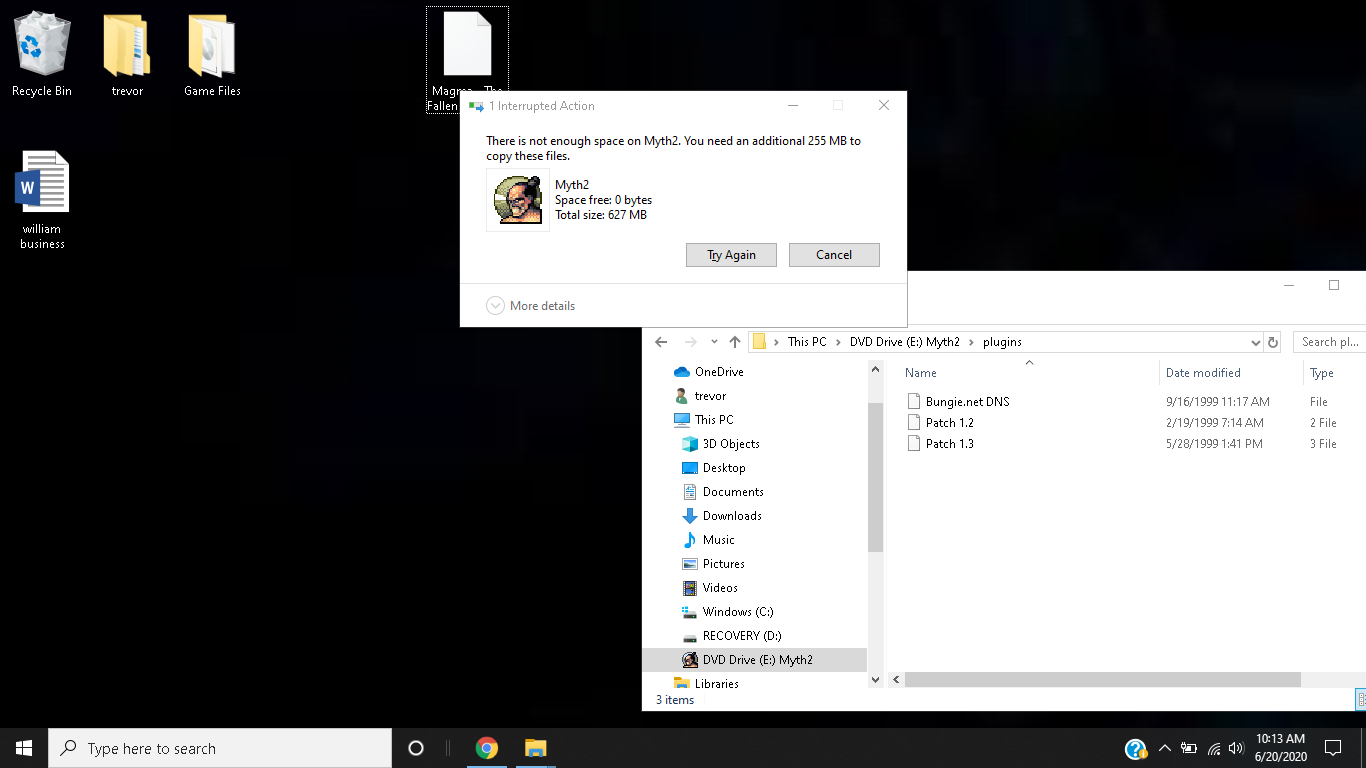Click the Myth2 disc icon in dialog
The height and width of the screenshot is (768, 1366).
[x=517, y=199]
